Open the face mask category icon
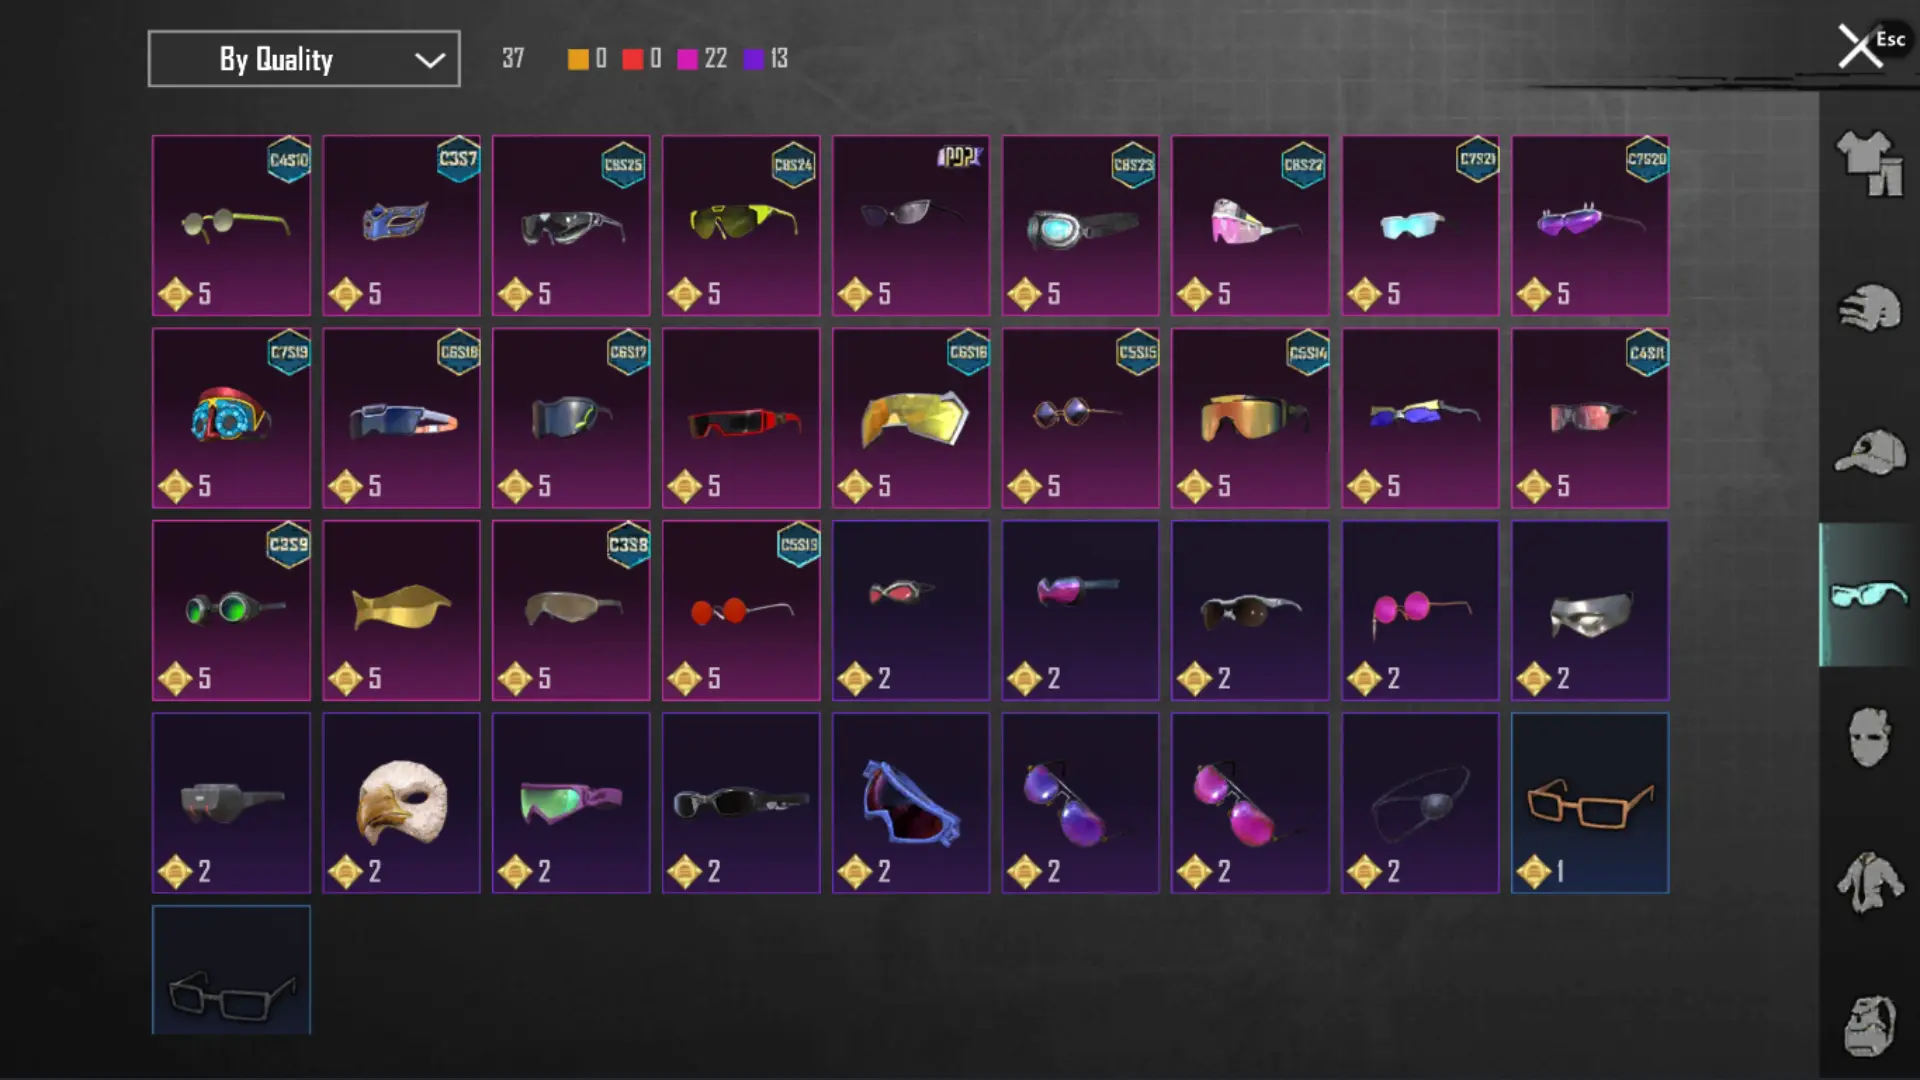Viewport: 1920px width, 1080px height. (x=1869, y=737)
